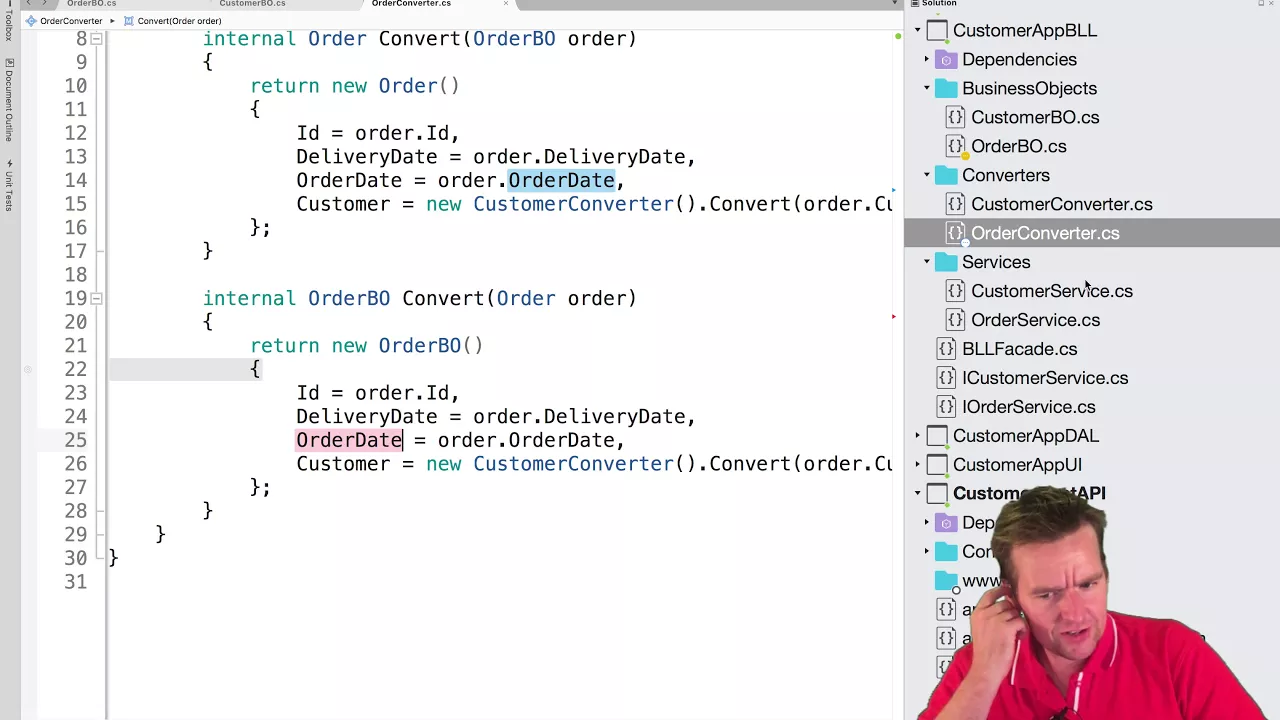This screenshot has width=1280, height=720.
Task: Click the CustomerRestAPI project icon
Action: point(937,494)
